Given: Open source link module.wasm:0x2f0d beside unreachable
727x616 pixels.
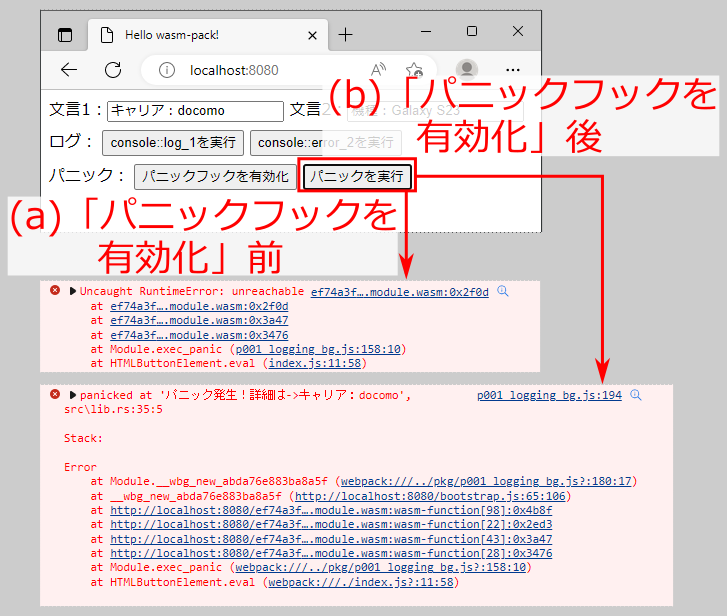Looking at the screenshot, I should click(400, 292).
